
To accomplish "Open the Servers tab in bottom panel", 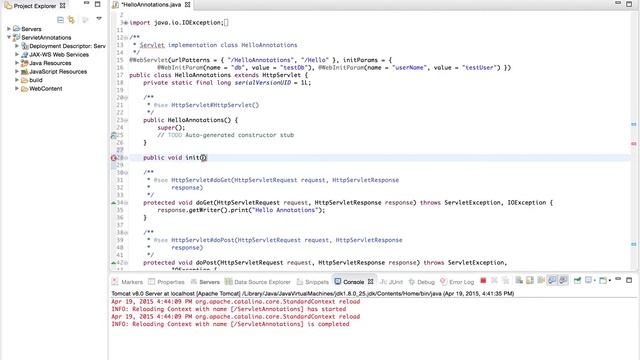I will click(x=205, y=282).
